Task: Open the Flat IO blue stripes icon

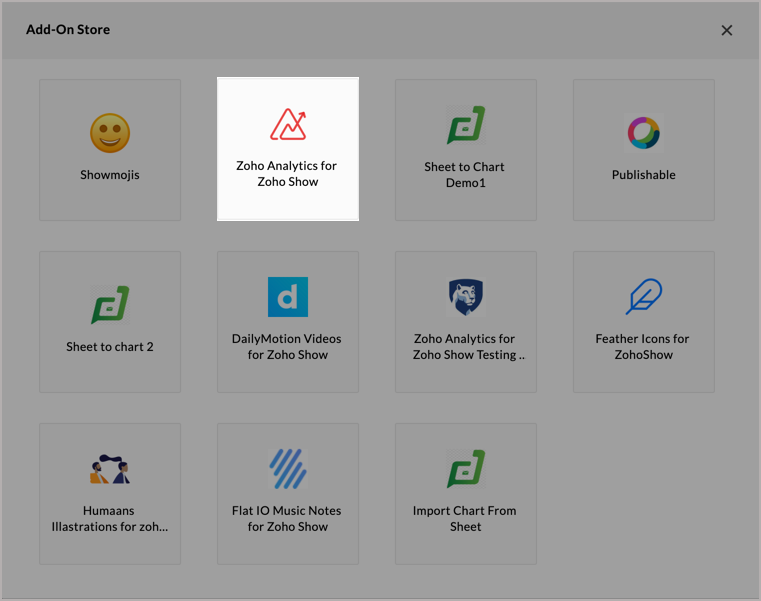Action: click(x=288, y=468)
